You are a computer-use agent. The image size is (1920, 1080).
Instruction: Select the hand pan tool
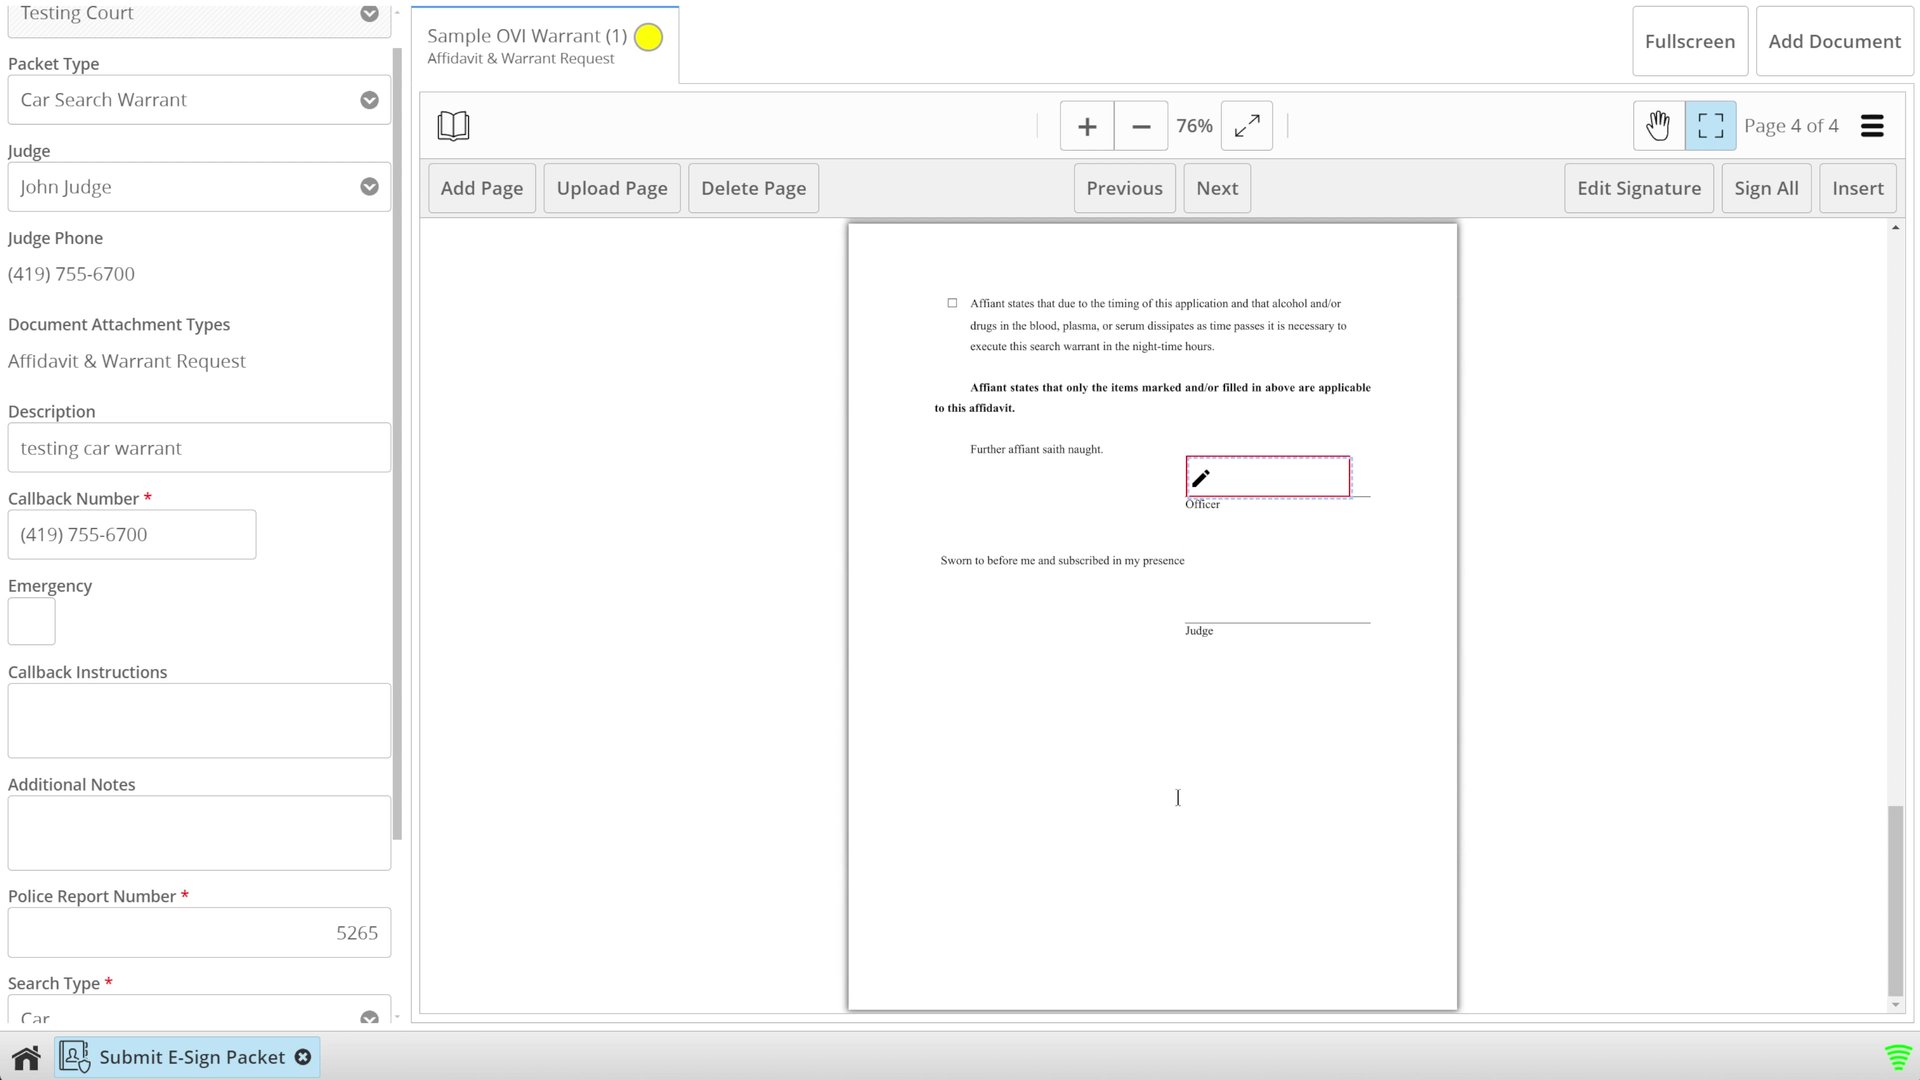[1658, 126]
